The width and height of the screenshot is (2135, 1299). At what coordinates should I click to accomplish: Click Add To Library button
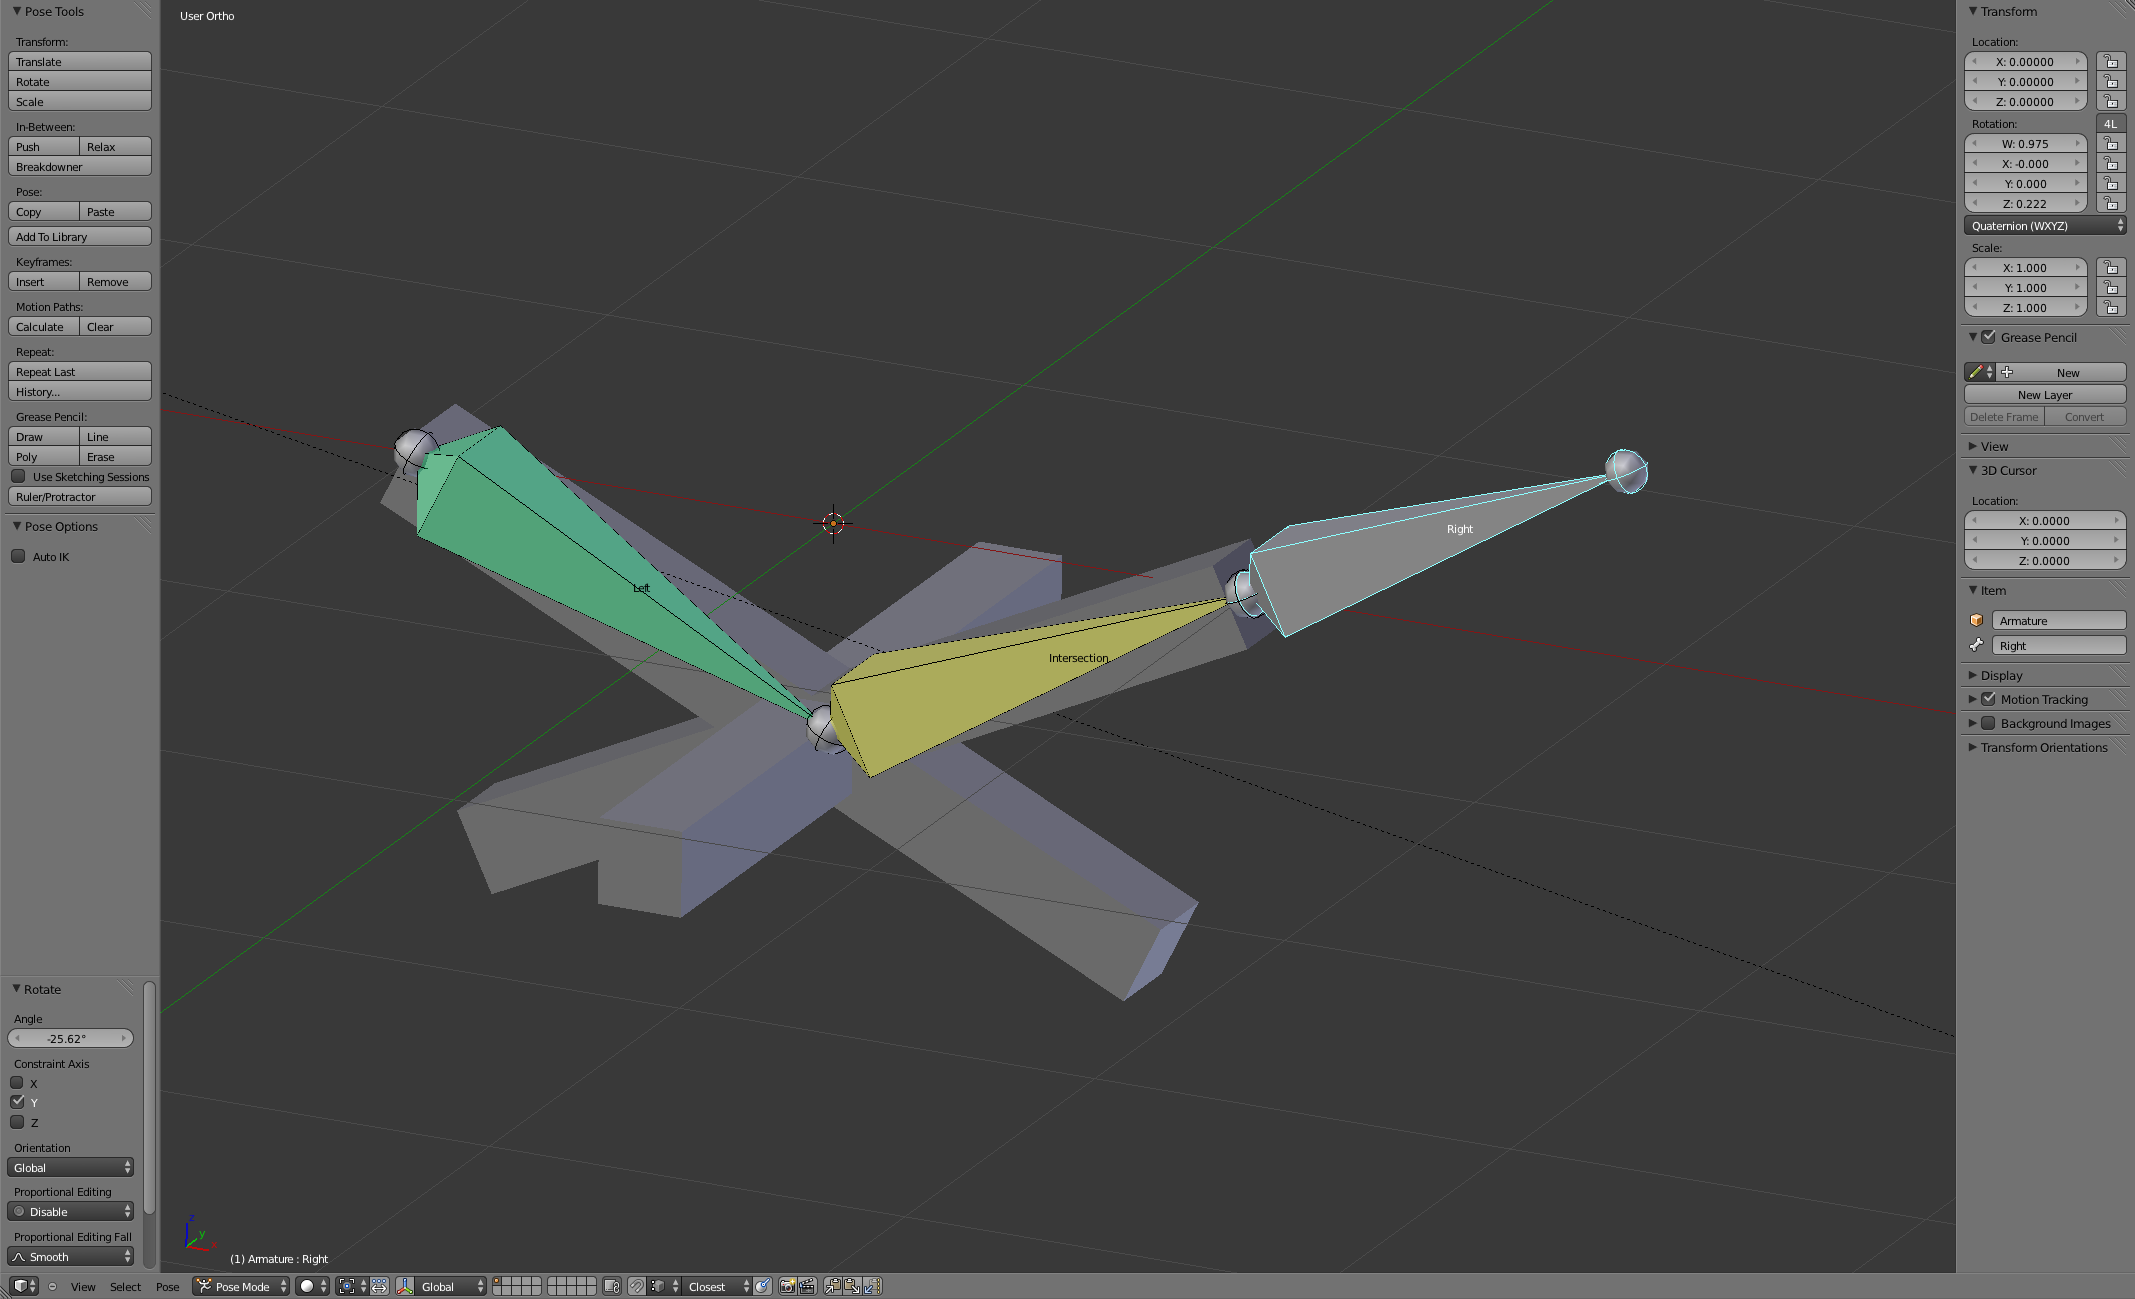click(x=80, y=237)
